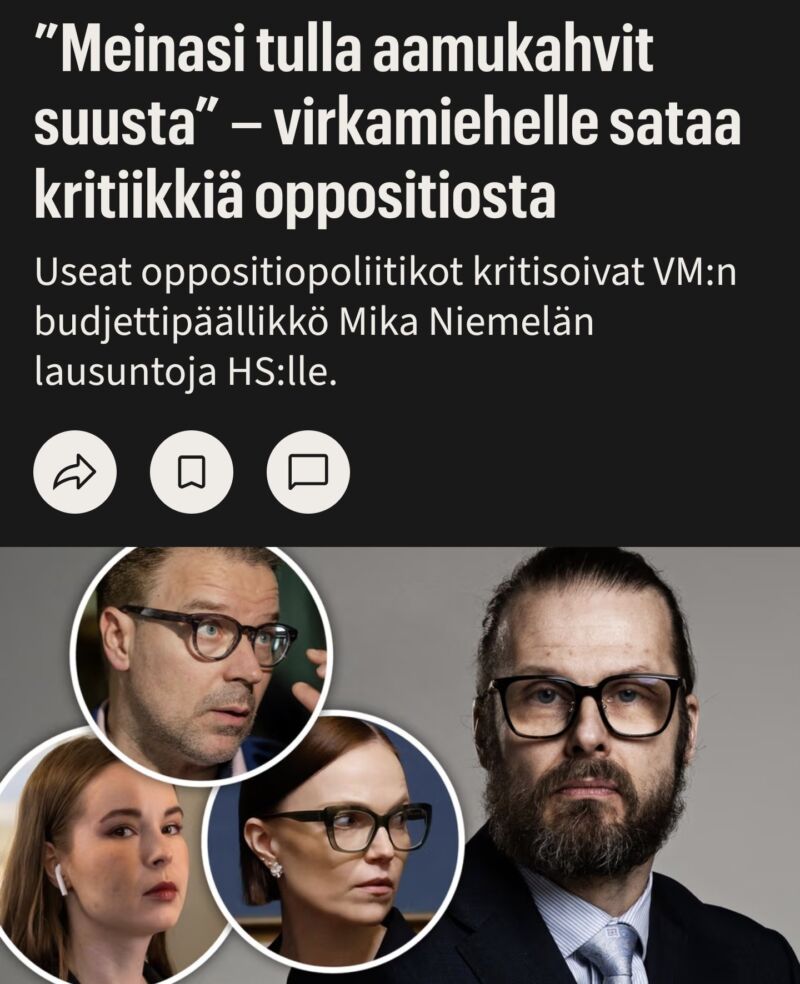Click headline words "virkamiehelle sataa"

point(509,122)
